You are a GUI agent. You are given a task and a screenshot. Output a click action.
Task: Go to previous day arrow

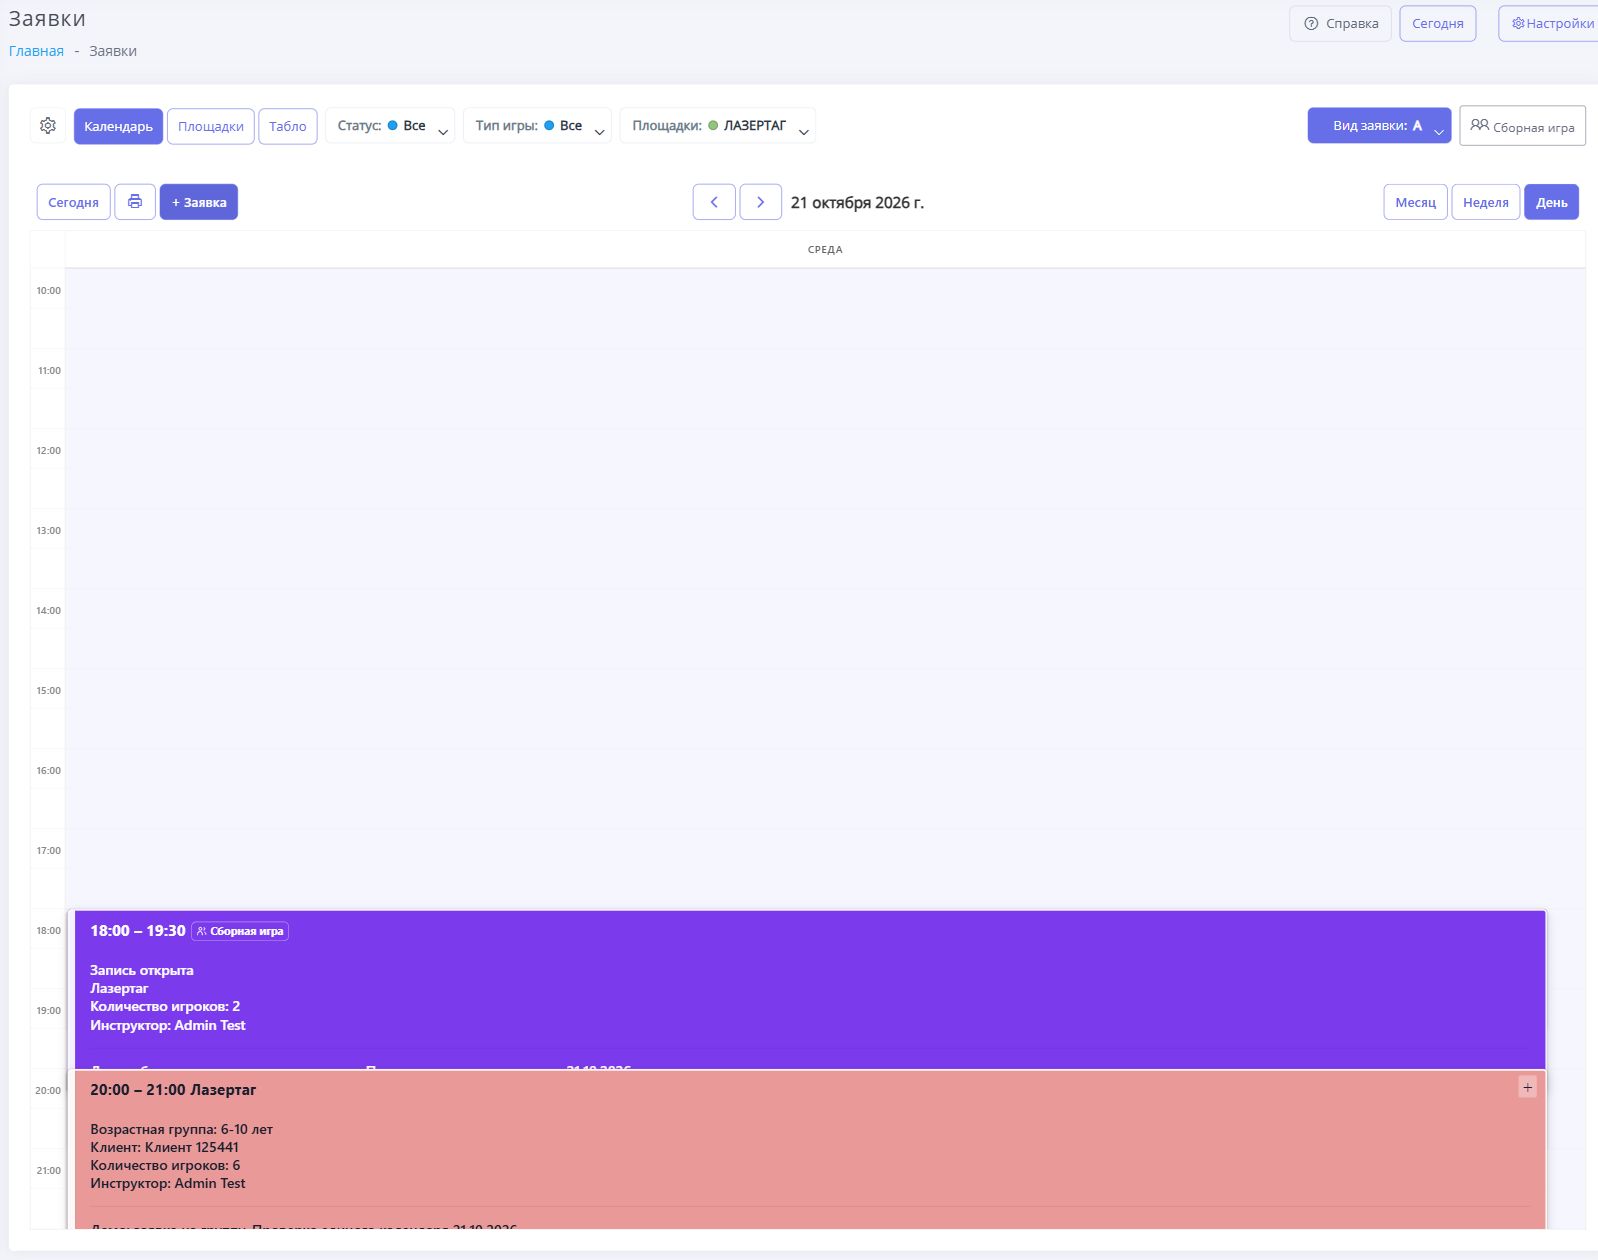714,202
